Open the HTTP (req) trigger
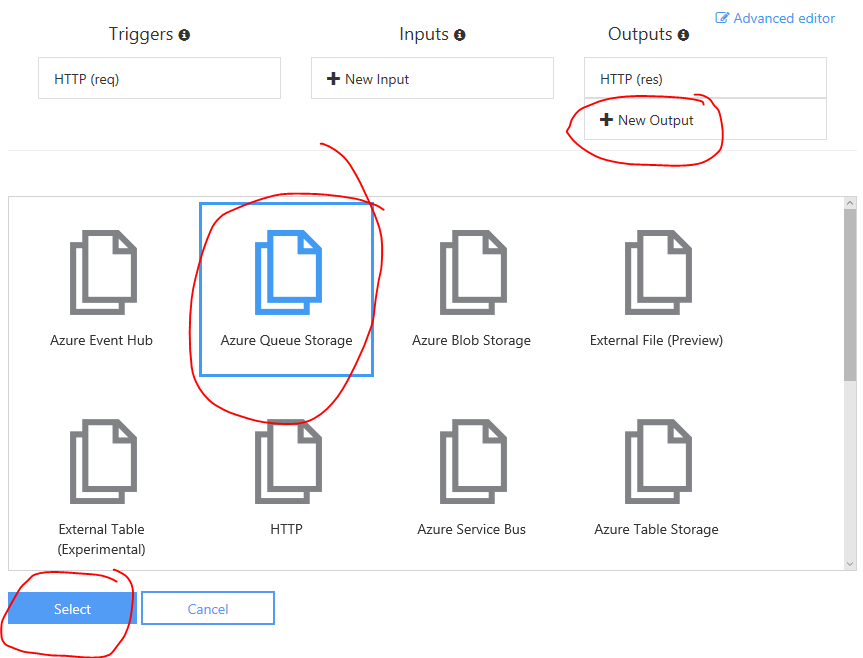Screen dimensions: 863x658 (x=159, y=78)
